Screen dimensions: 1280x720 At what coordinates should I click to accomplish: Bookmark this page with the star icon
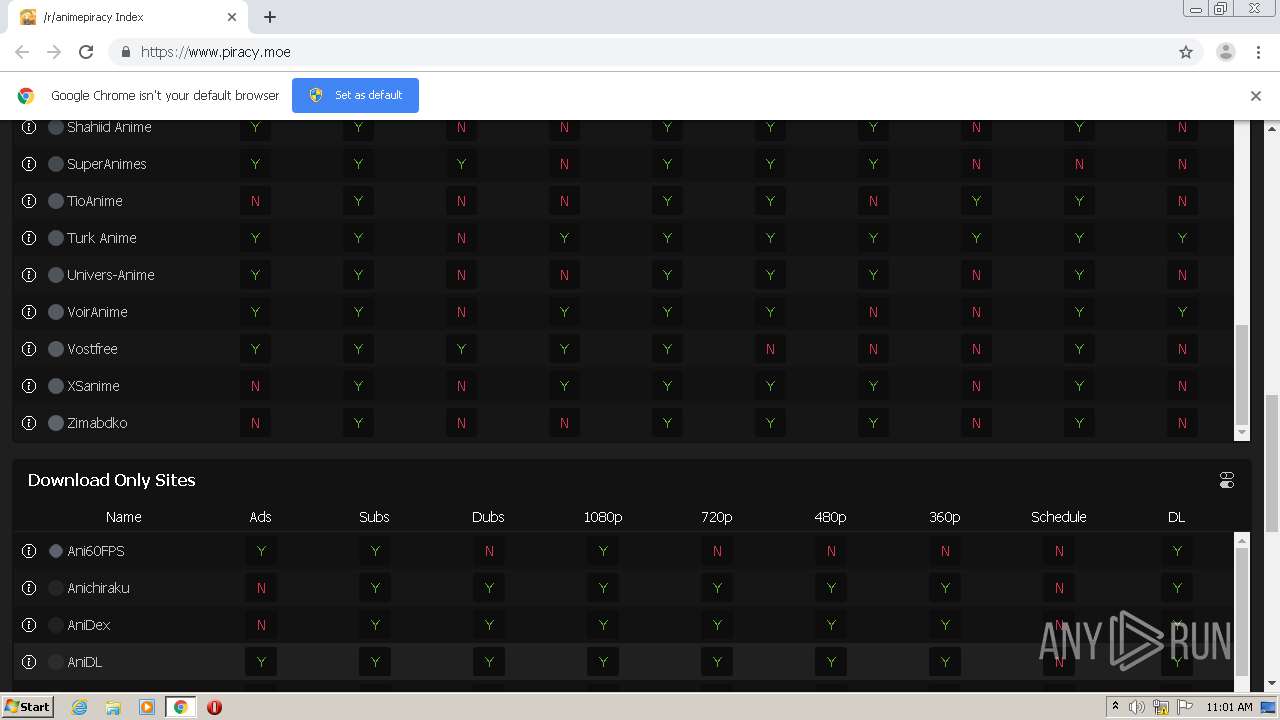click(1186, 52)
